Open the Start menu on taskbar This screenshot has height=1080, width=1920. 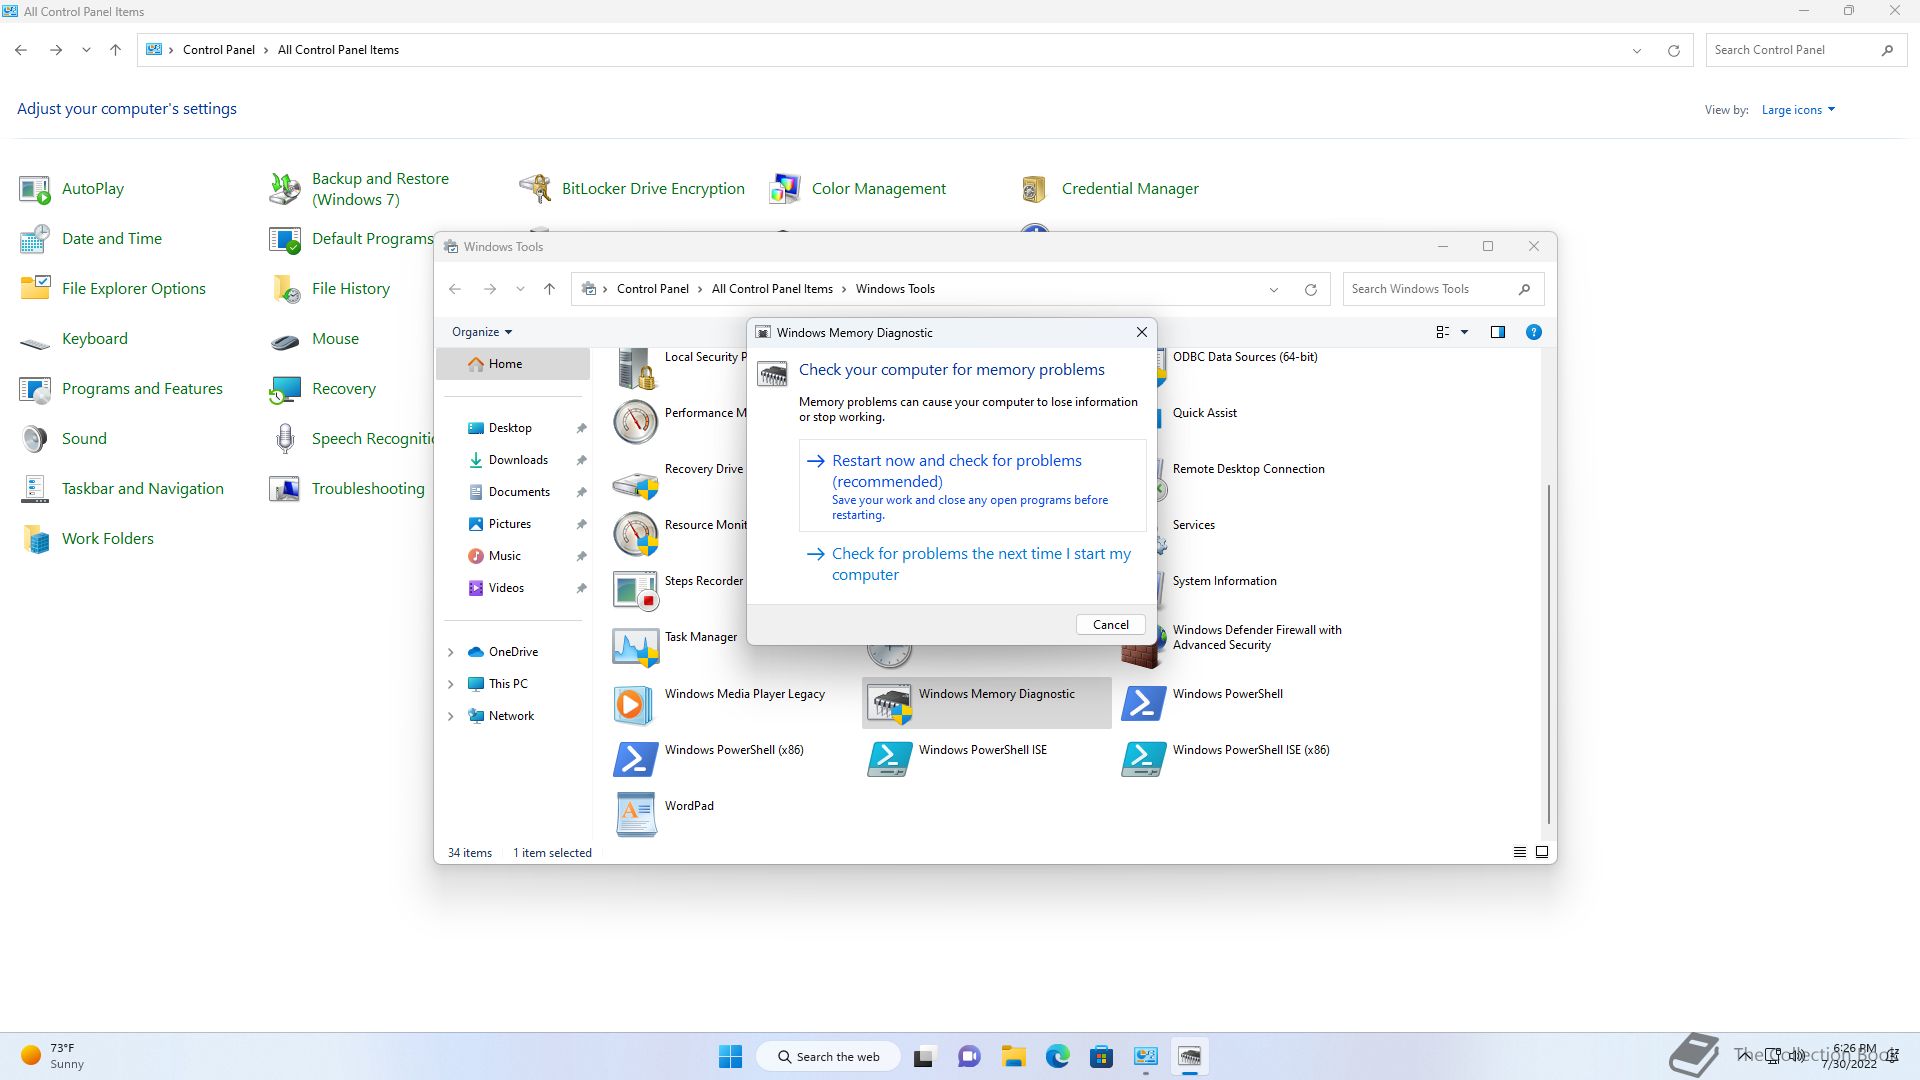730,1057
